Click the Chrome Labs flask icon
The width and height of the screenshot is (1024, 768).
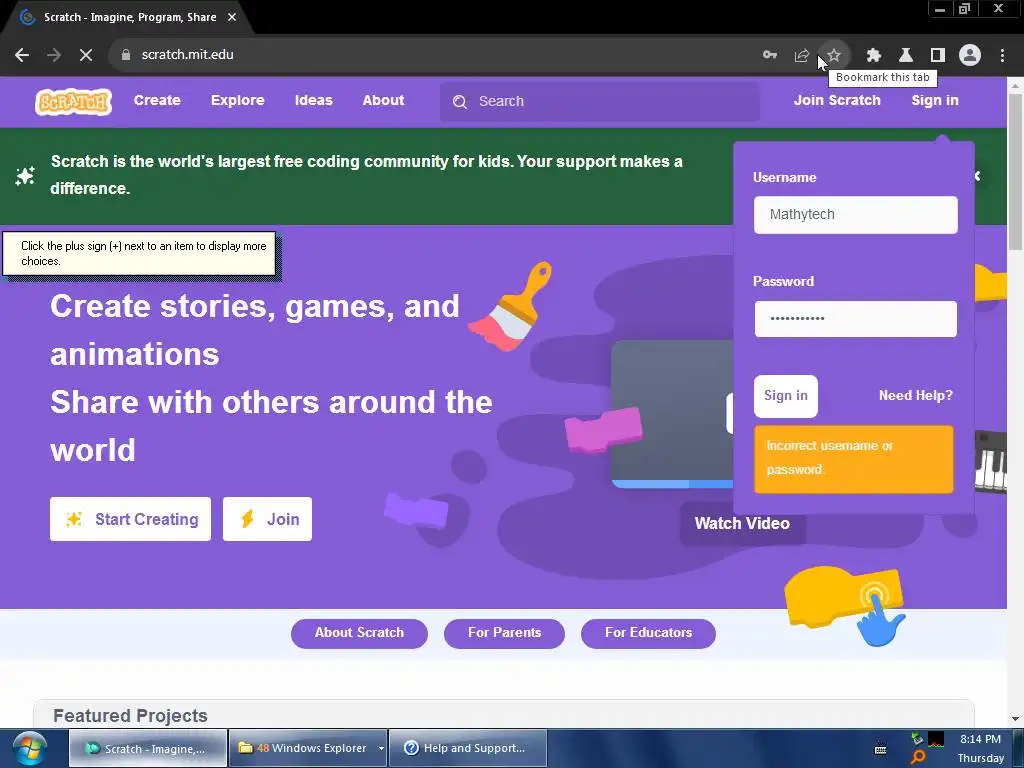(x=905, y=55)
